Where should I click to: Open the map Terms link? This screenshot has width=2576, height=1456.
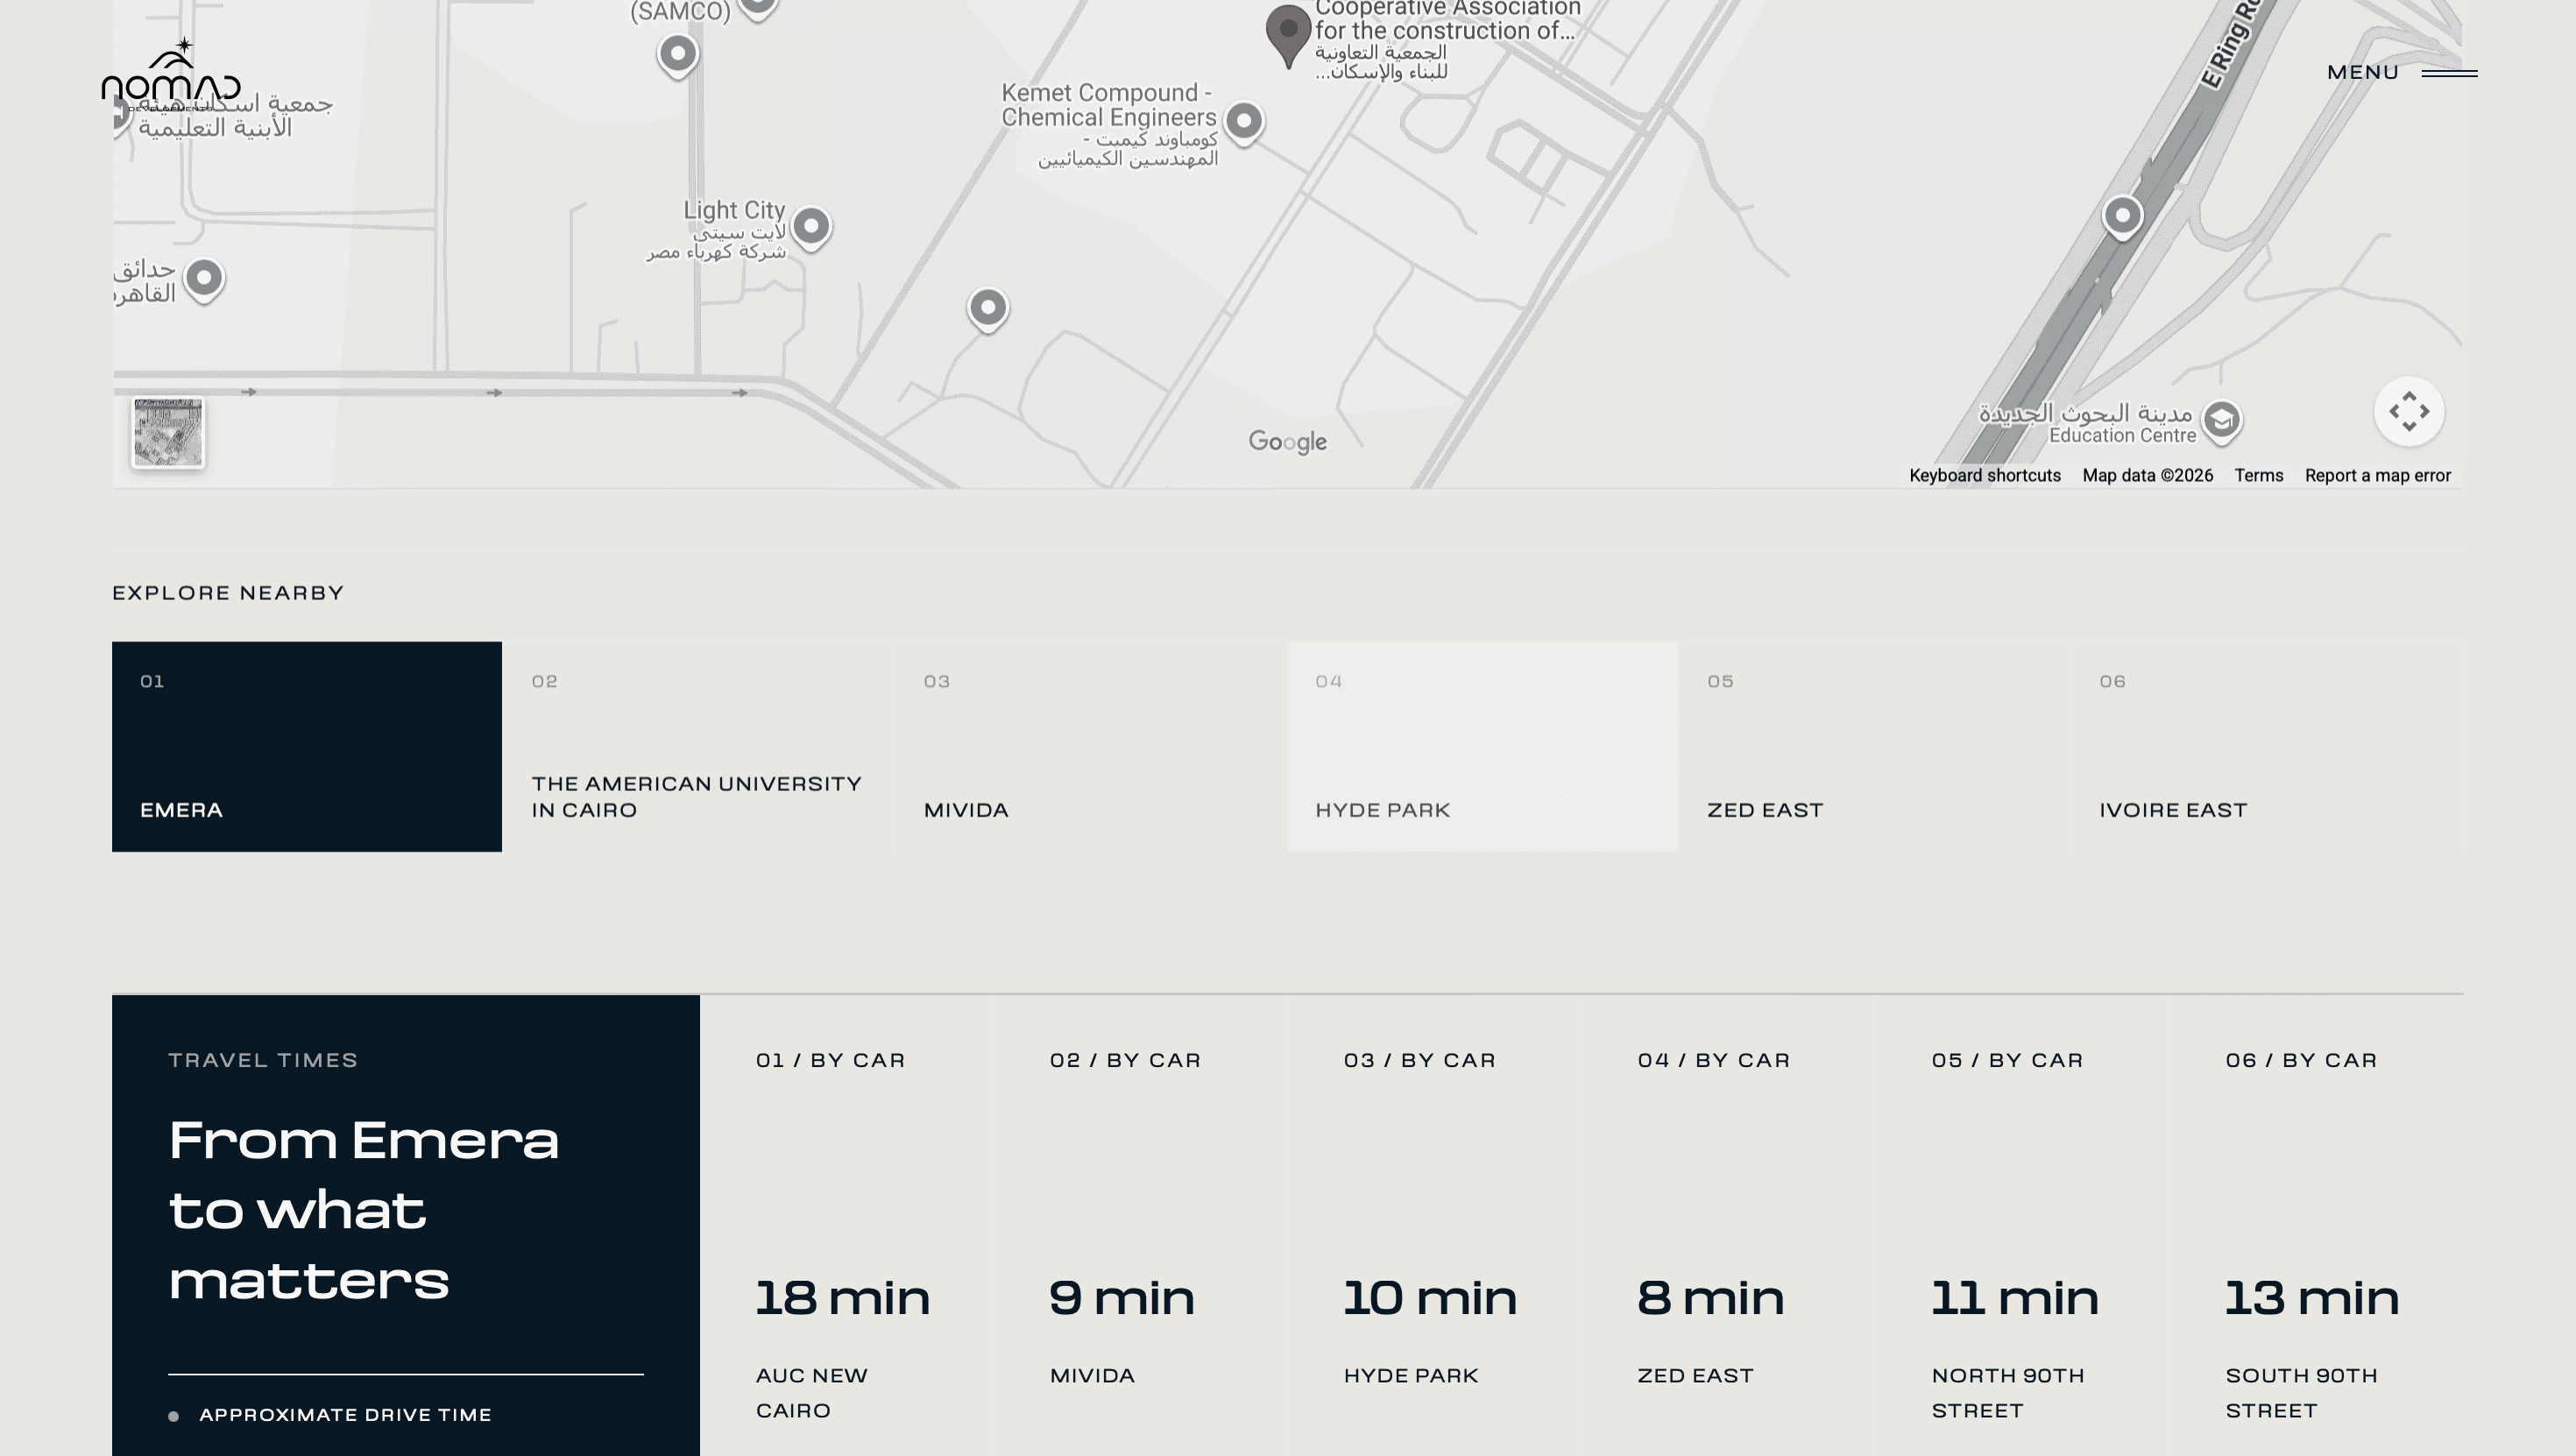(2258, 476)
